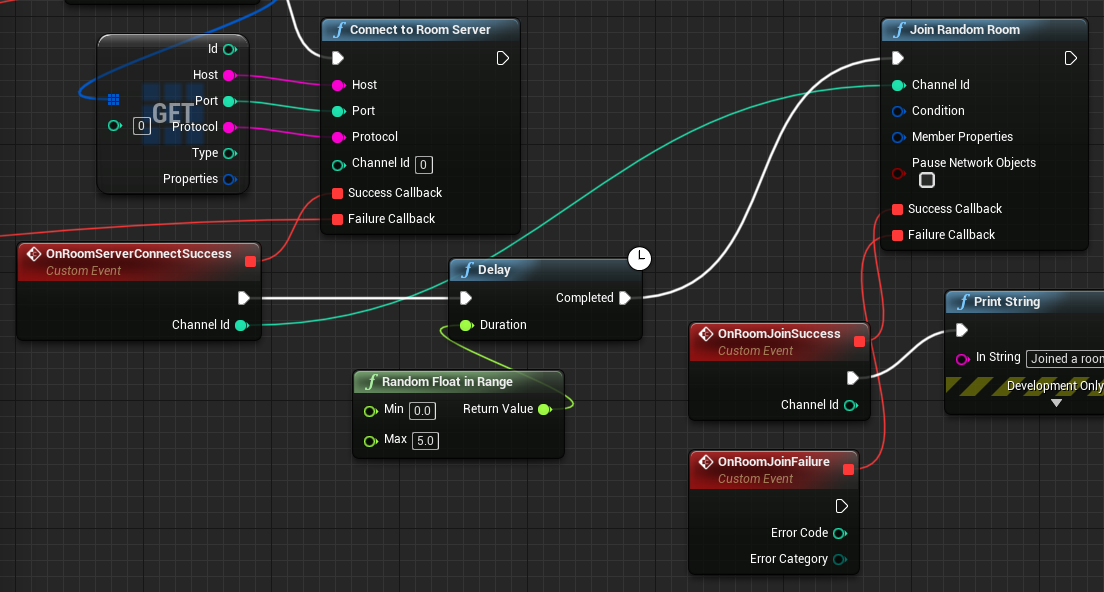Click Failure Callback pin on Connect to Room Server

(337, 219)
